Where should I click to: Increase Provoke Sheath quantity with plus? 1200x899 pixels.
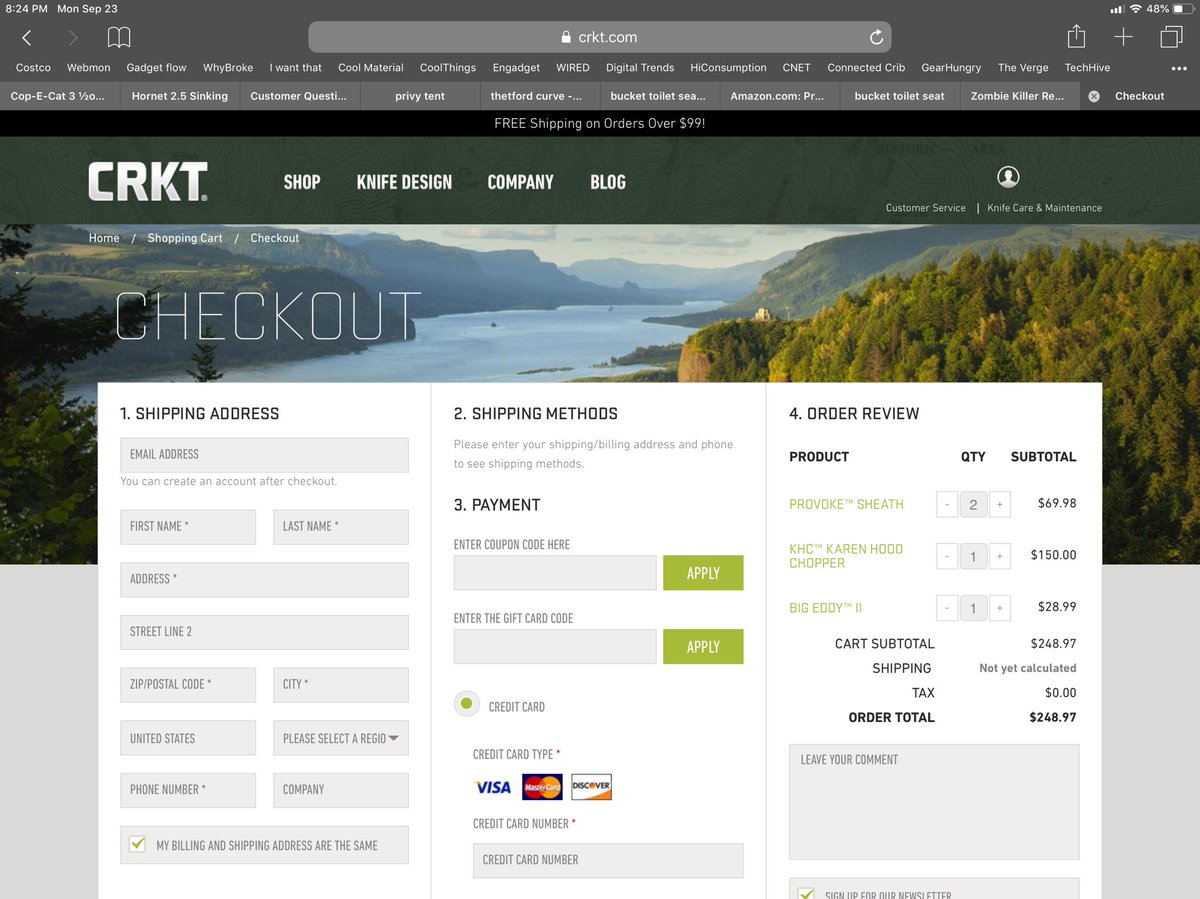[x=999, y=504]
